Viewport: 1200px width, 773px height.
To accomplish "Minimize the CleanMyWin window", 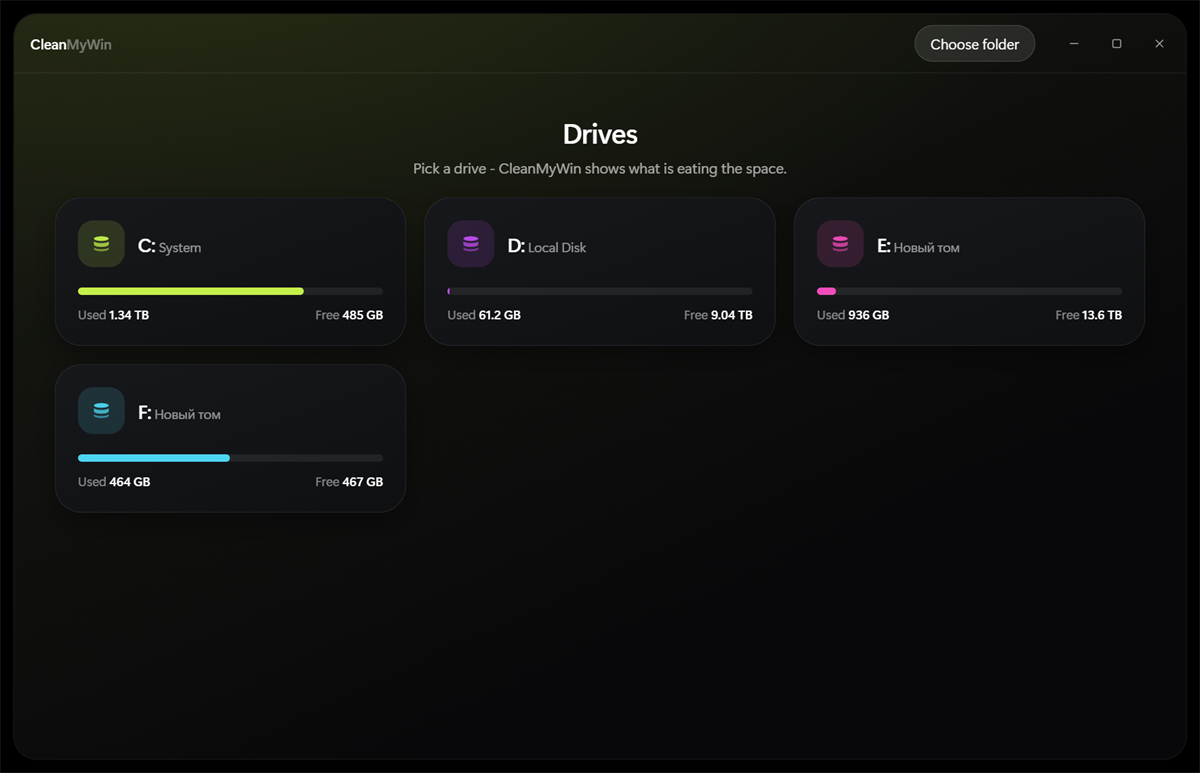I will 1073,44.
